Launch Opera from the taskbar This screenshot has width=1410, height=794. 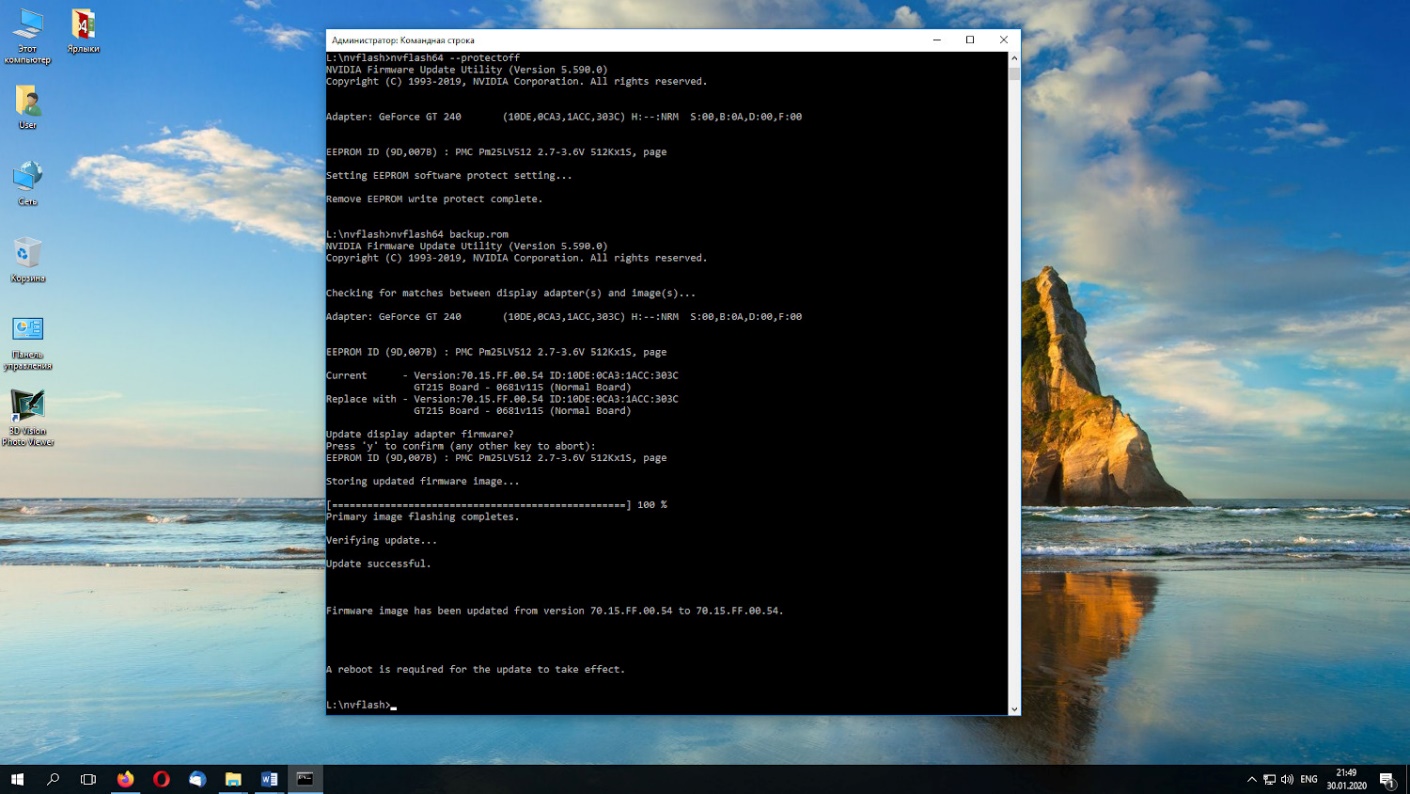161,779
